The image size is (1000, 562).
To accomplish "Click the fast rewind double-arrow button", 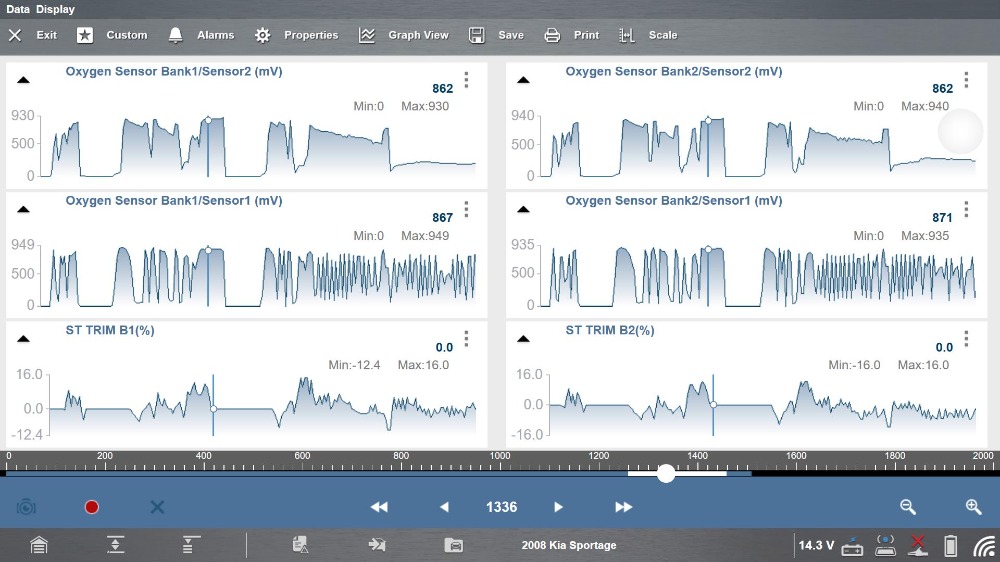I will click(379, 507).
